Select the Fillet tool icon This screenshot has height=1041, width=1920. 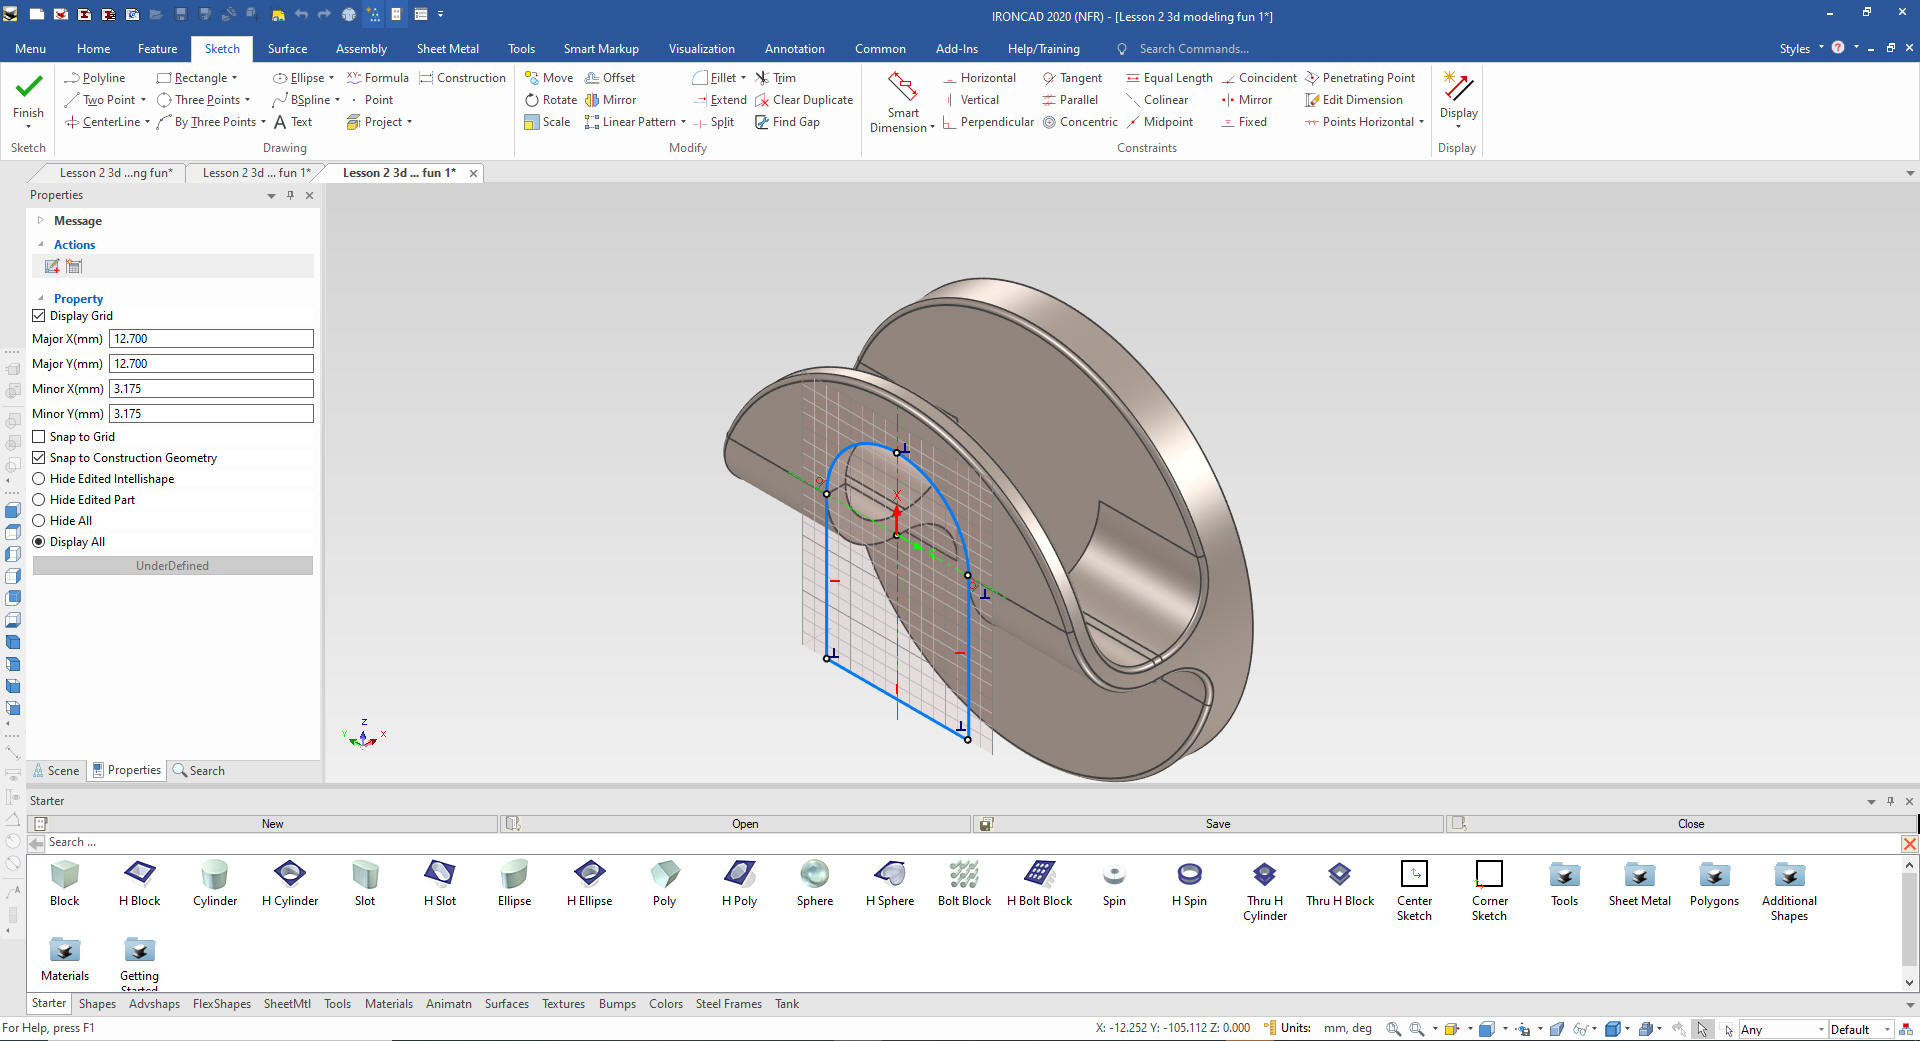click(700, 78)
